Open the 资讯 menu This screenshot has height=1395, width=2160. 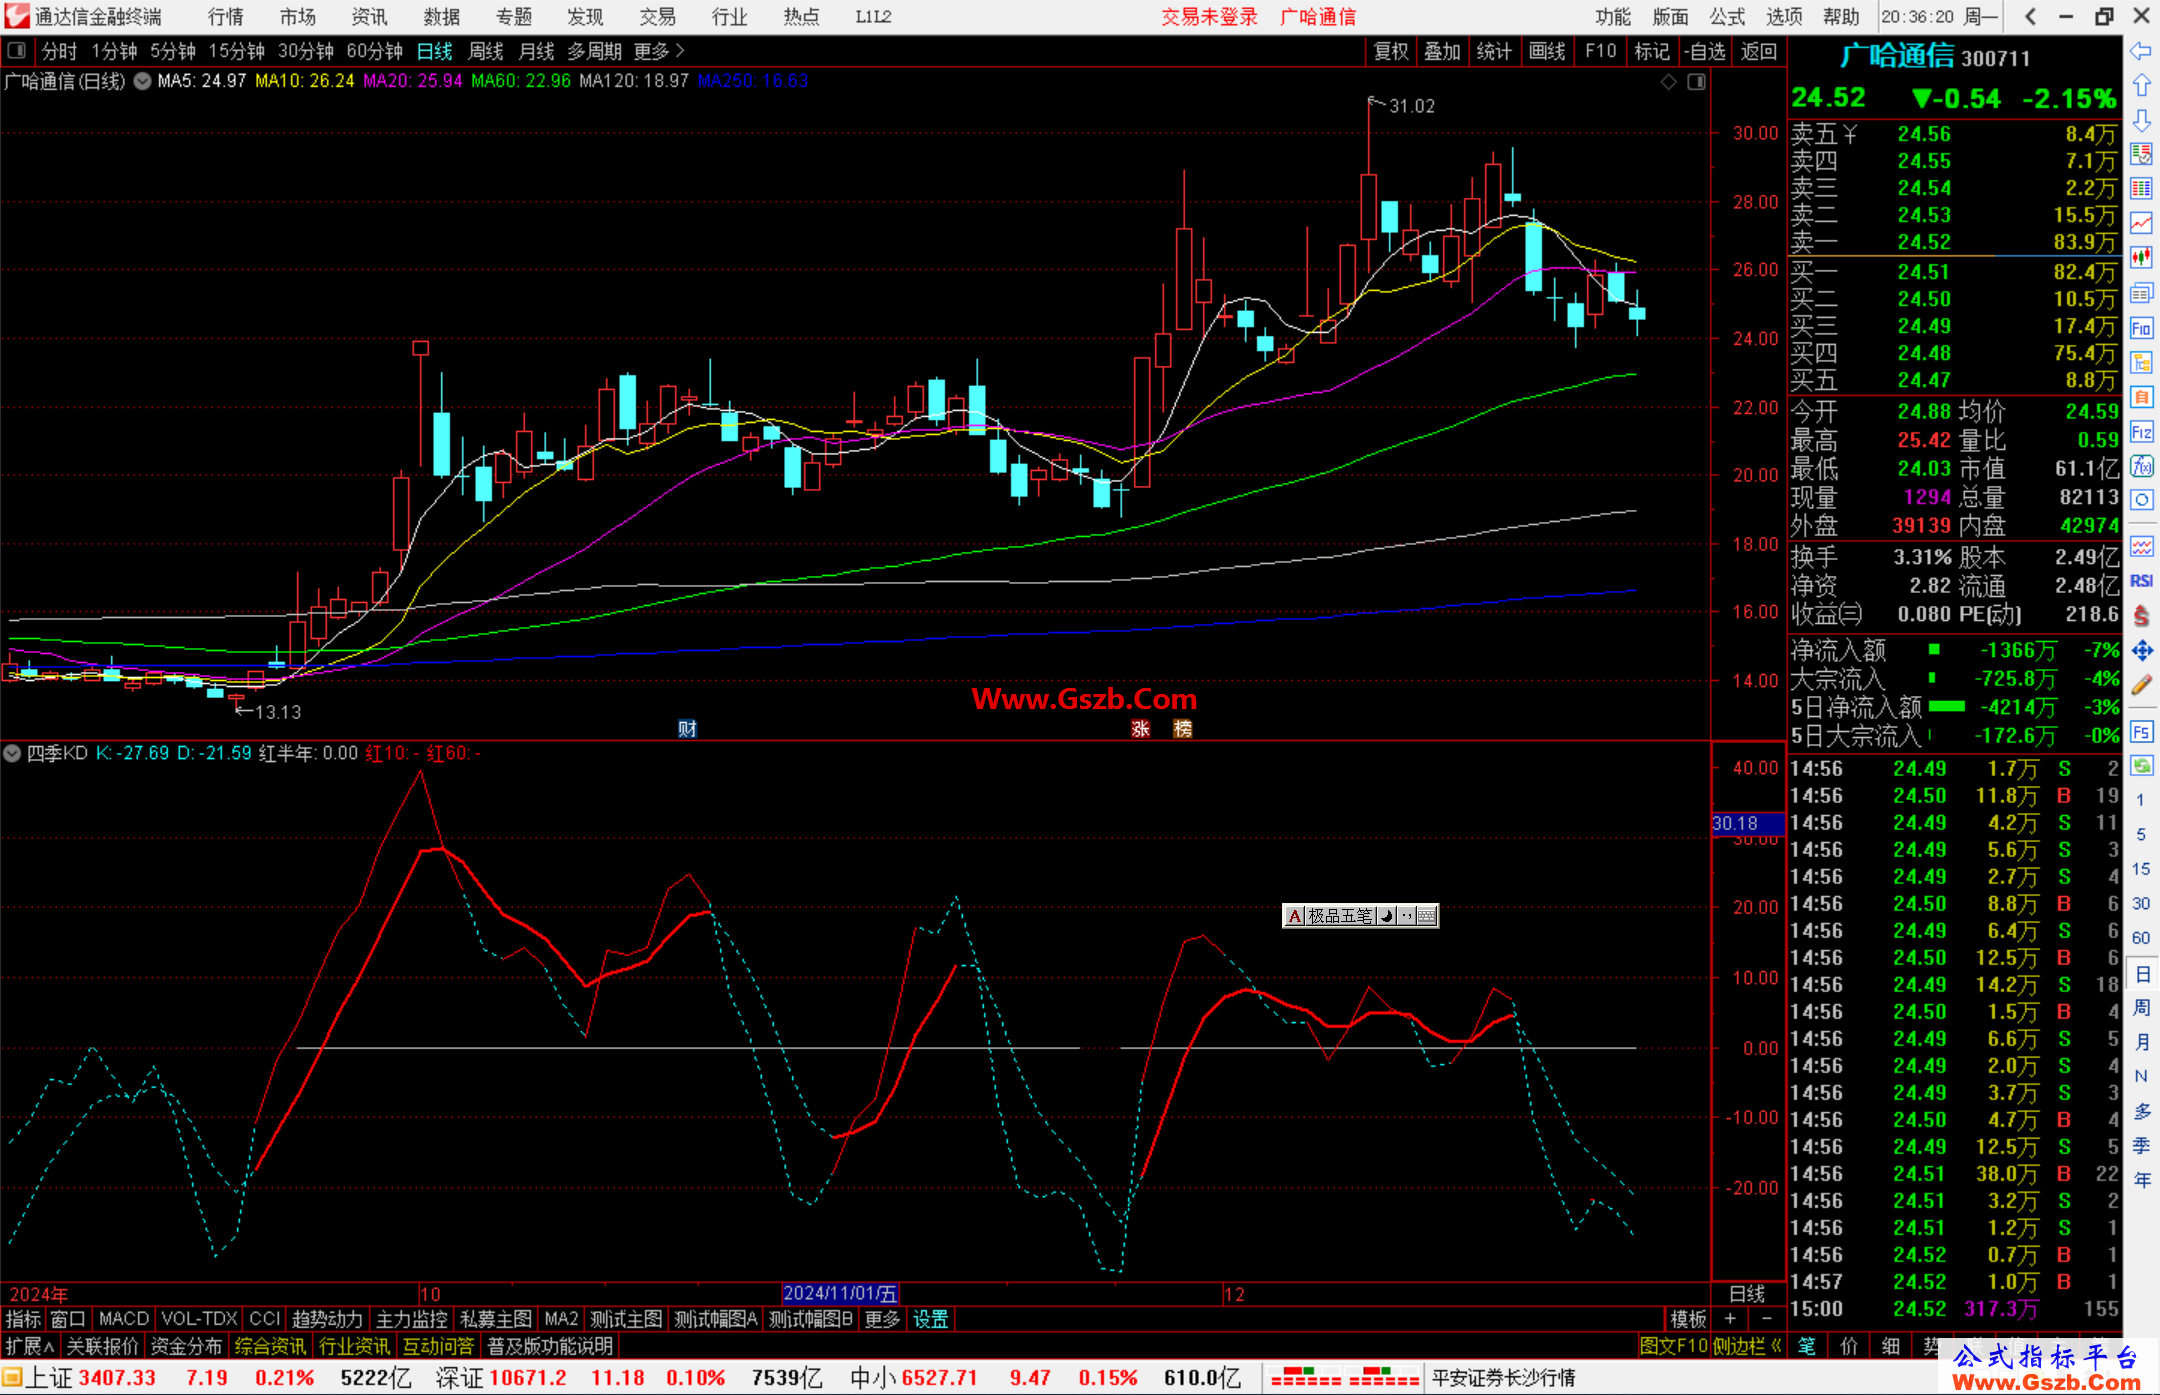370,17
